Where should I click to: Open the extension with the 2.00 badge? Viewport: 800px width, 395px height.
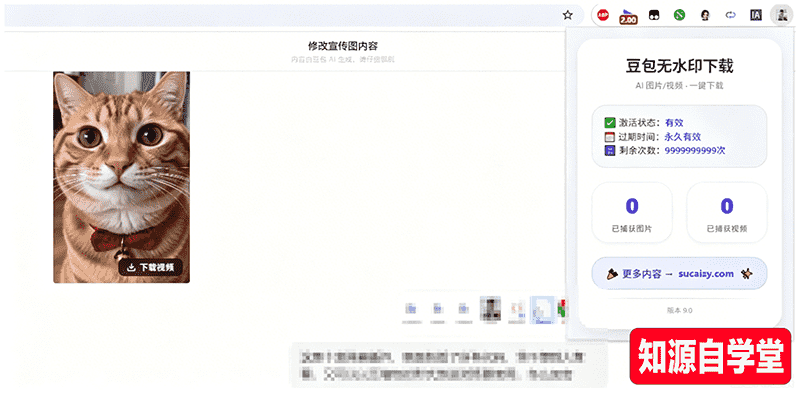(x=628, y=17)
